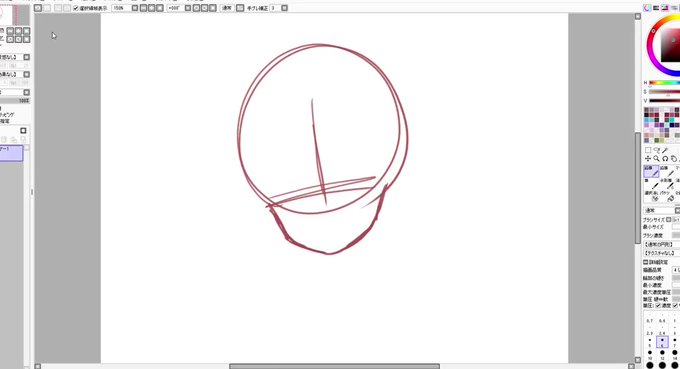This screenshot has height=369, width=680.
Task: Adjust the saturation S slider
Action: click(664, 91)
